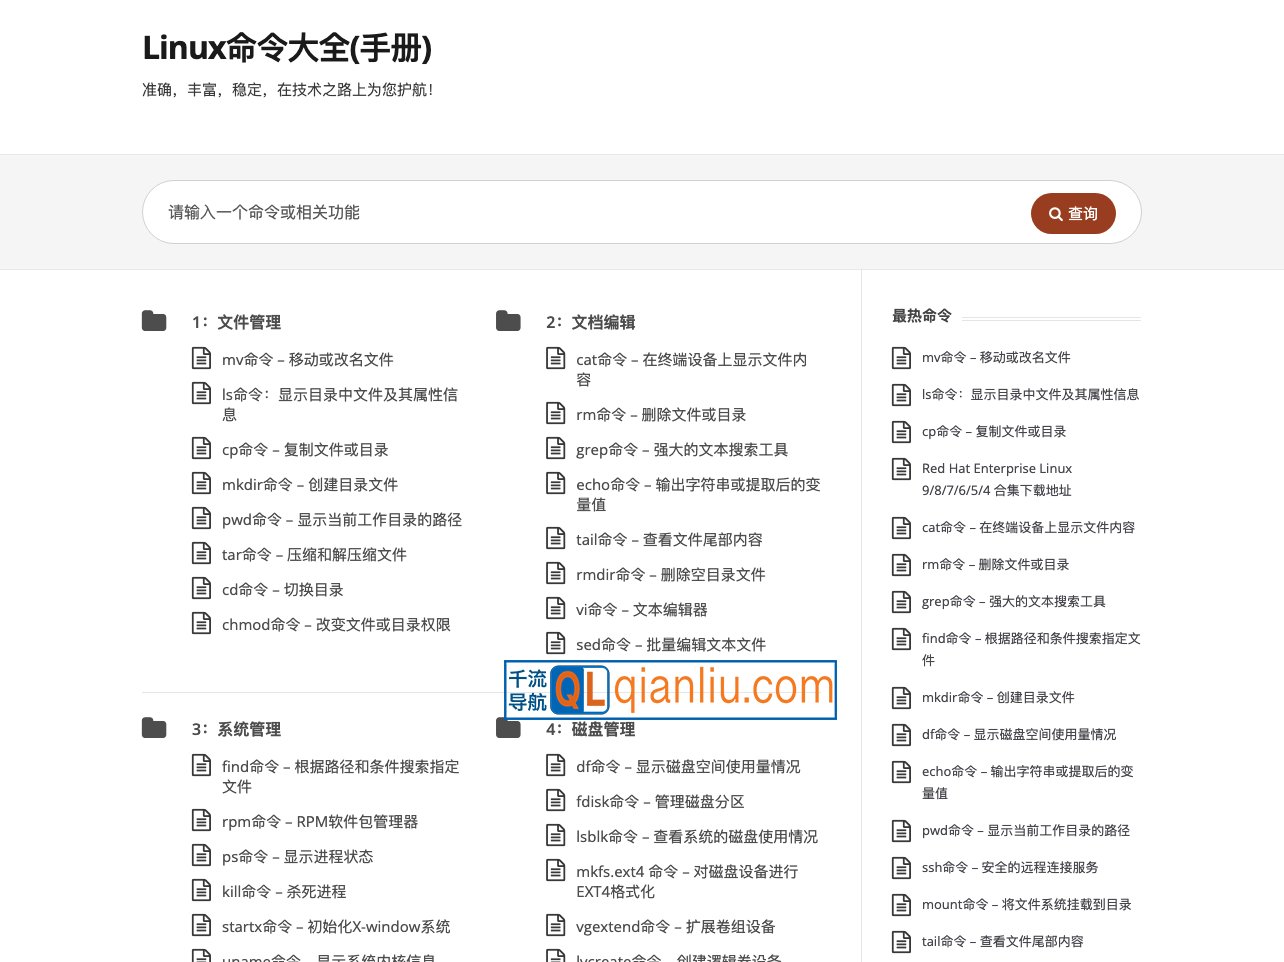Open the Red Hat Enterprise Linux download link

pos(997,479)
